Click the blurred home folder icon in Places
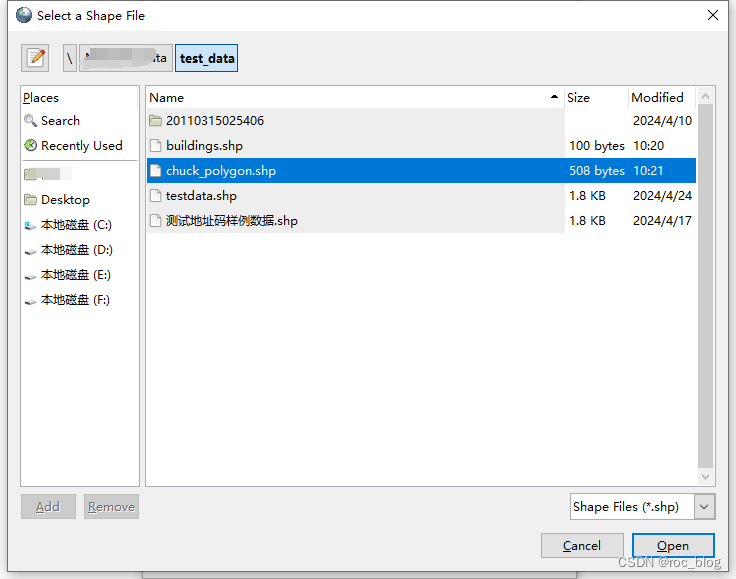Viewport: 736px width, 579px height. tap(31, 174)
